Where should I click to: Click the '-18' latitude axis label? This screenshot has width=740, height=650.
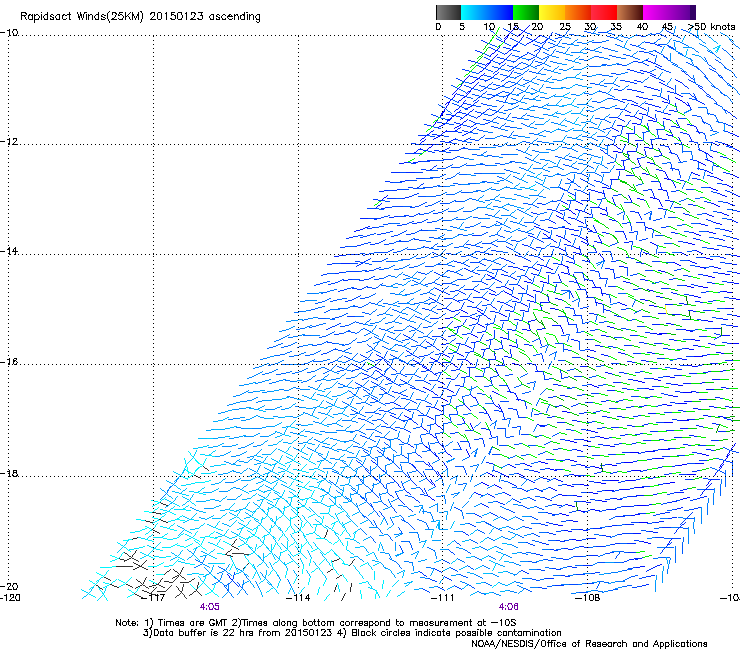[x=9, y=473]
